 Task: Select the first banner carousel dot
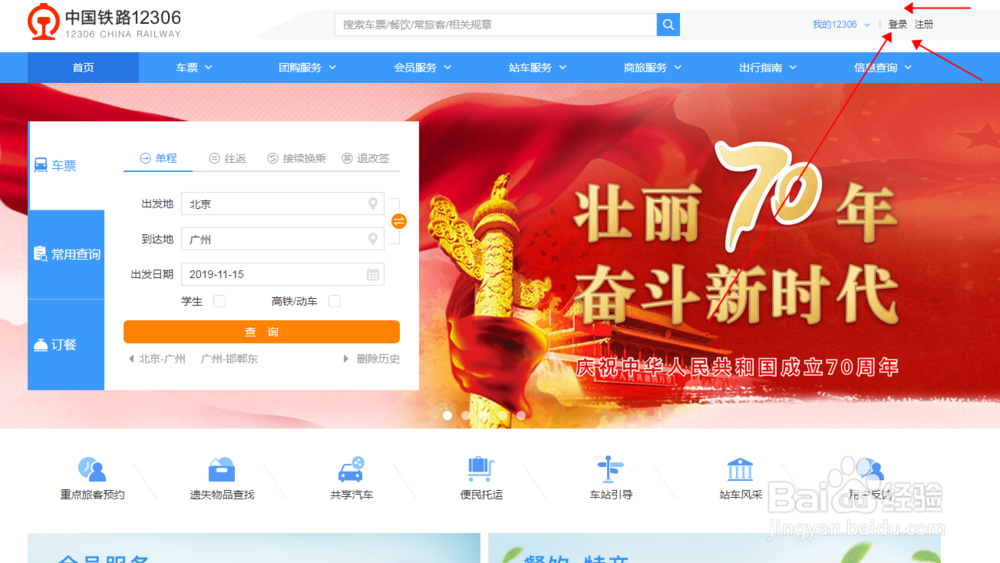pyautogui.click(x=448, y=415)
